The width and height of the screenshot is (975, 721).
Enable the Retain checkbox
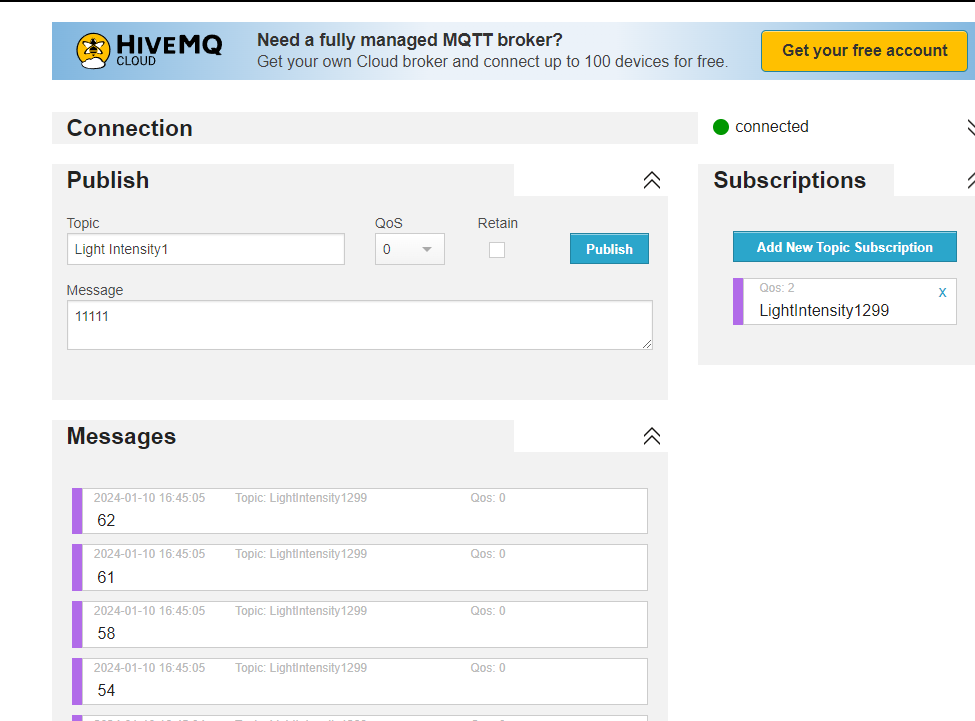click(x=497, y=250)
